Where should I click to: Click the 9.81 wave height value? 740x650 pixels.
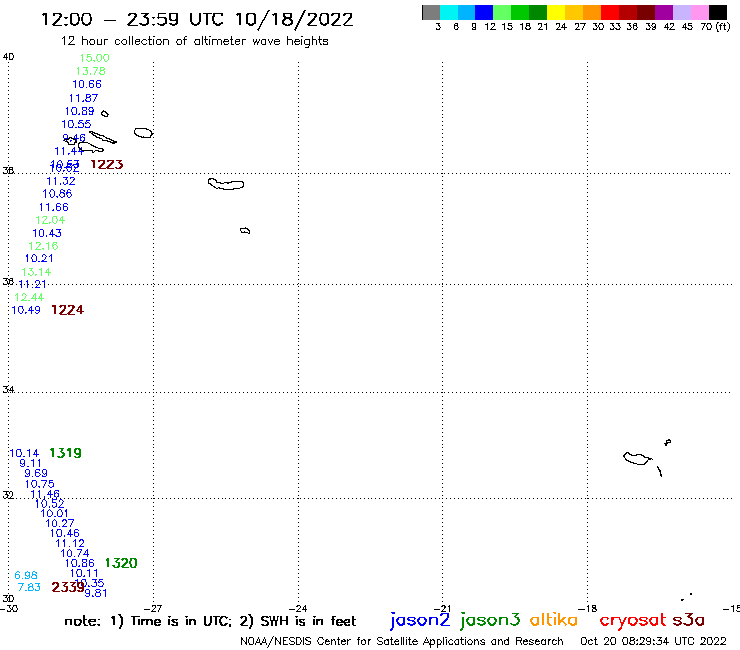pos(96,593)
